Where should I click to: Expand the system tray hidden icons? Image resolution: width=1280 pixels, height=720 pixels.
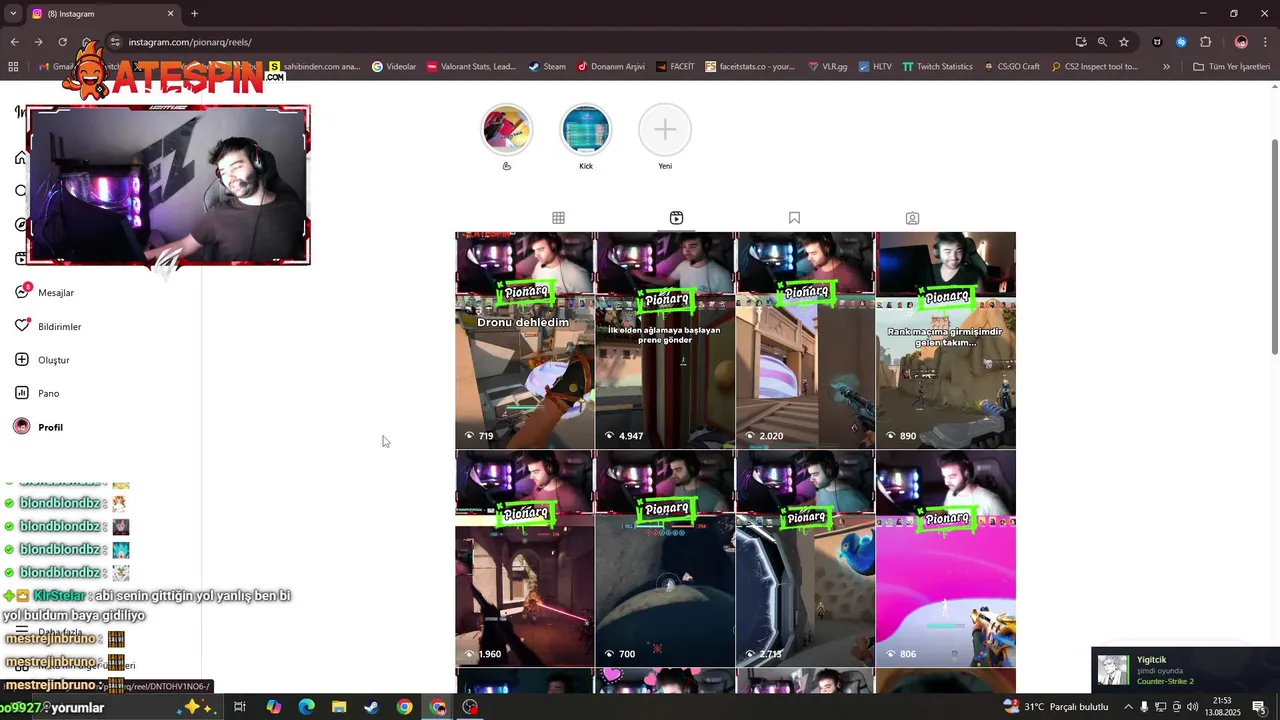click(x=1129, y=707)
